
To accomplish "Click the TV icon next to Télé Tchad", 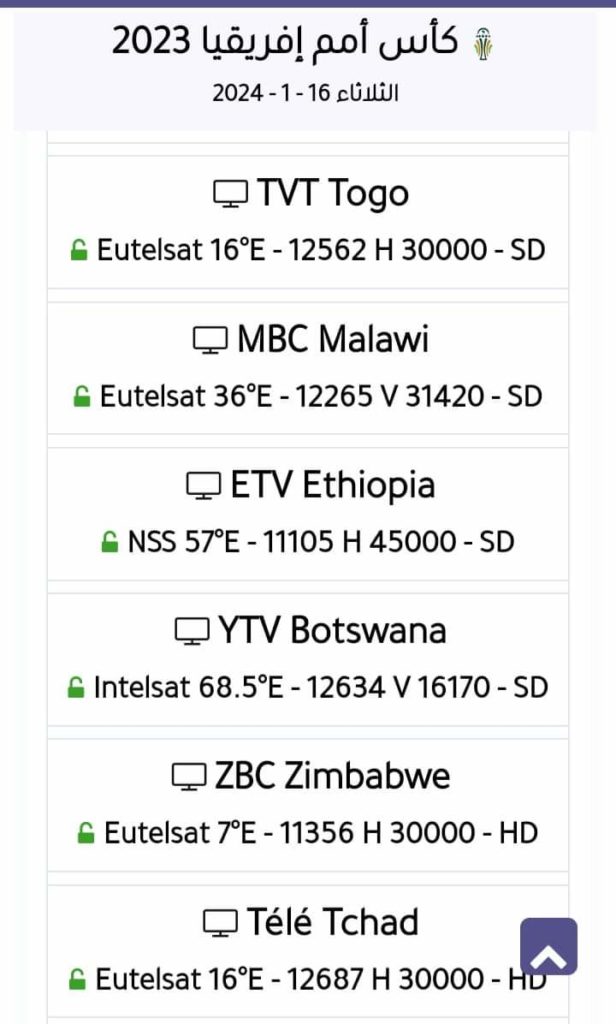I will [x=221, y=922].
